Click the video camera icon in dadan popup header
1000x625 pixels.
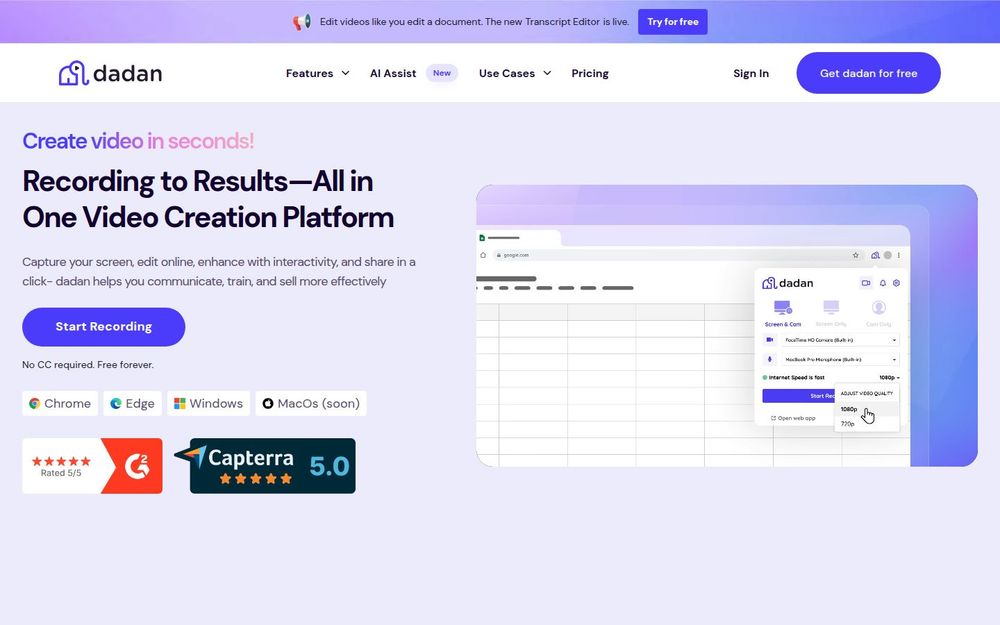point(866,283)
